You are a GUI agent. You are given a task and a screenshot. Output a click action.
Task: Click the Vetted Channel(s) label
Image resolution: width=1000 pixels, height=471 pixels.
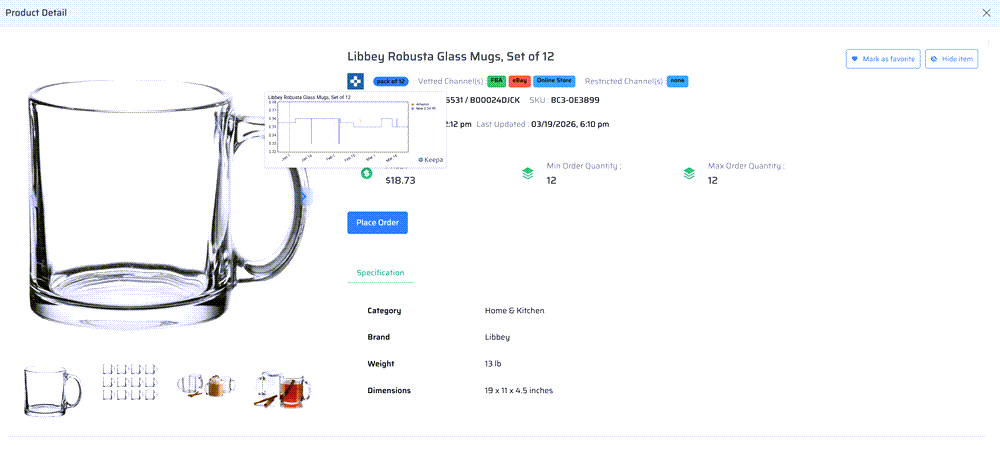coord(452,82)
